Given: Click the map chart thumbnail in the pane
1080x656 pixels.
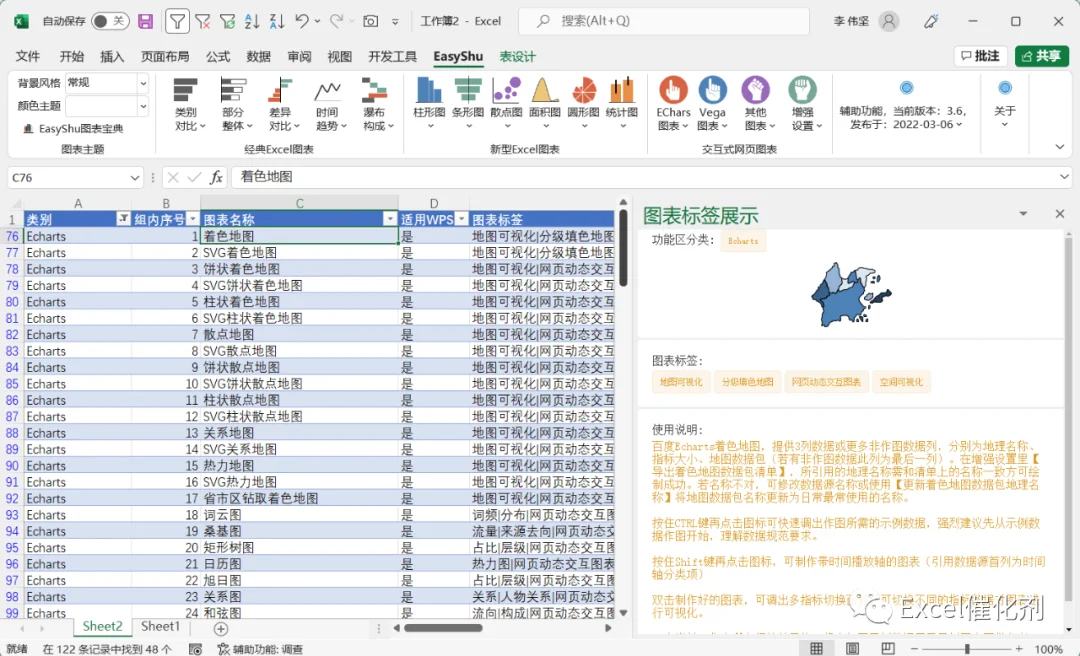Looking at the screenshot, I should (x=851, y=294).
